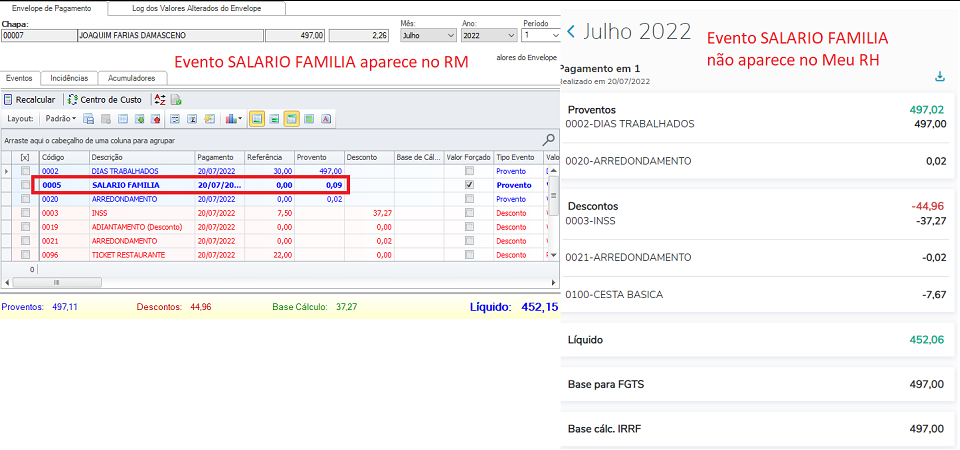This screenshot has width=960, height=450.
Task: Click the document with green check icon
Action: click(x=176, y=100)
